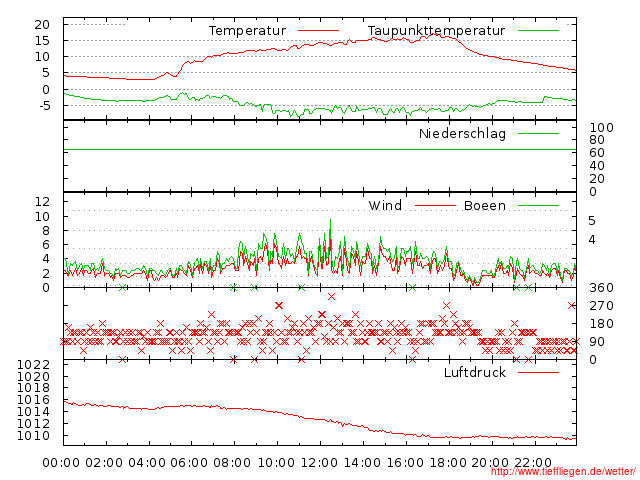
Task: Click the 15 temperature axis value
Action: [x=42, y=41]
